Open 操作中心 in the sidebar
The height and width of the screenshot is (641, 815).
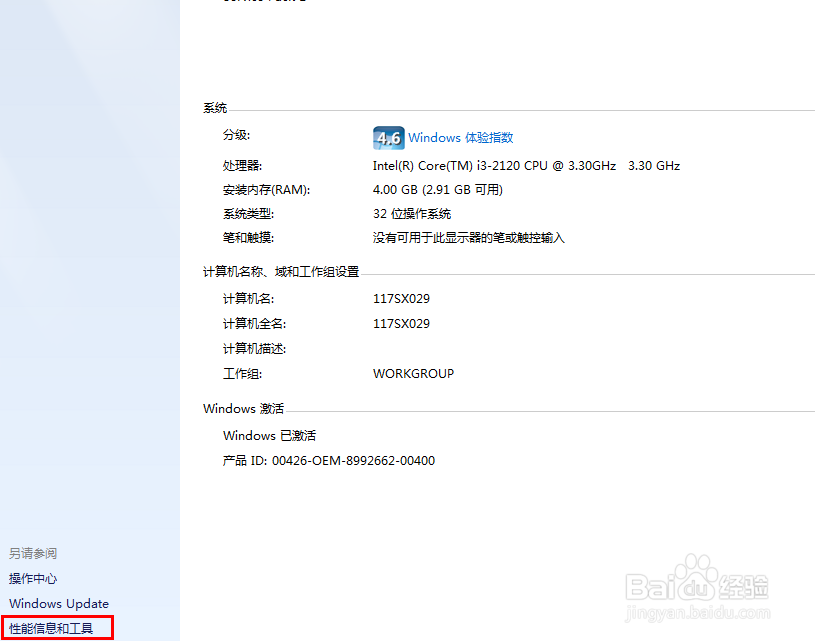pos(33,579)
